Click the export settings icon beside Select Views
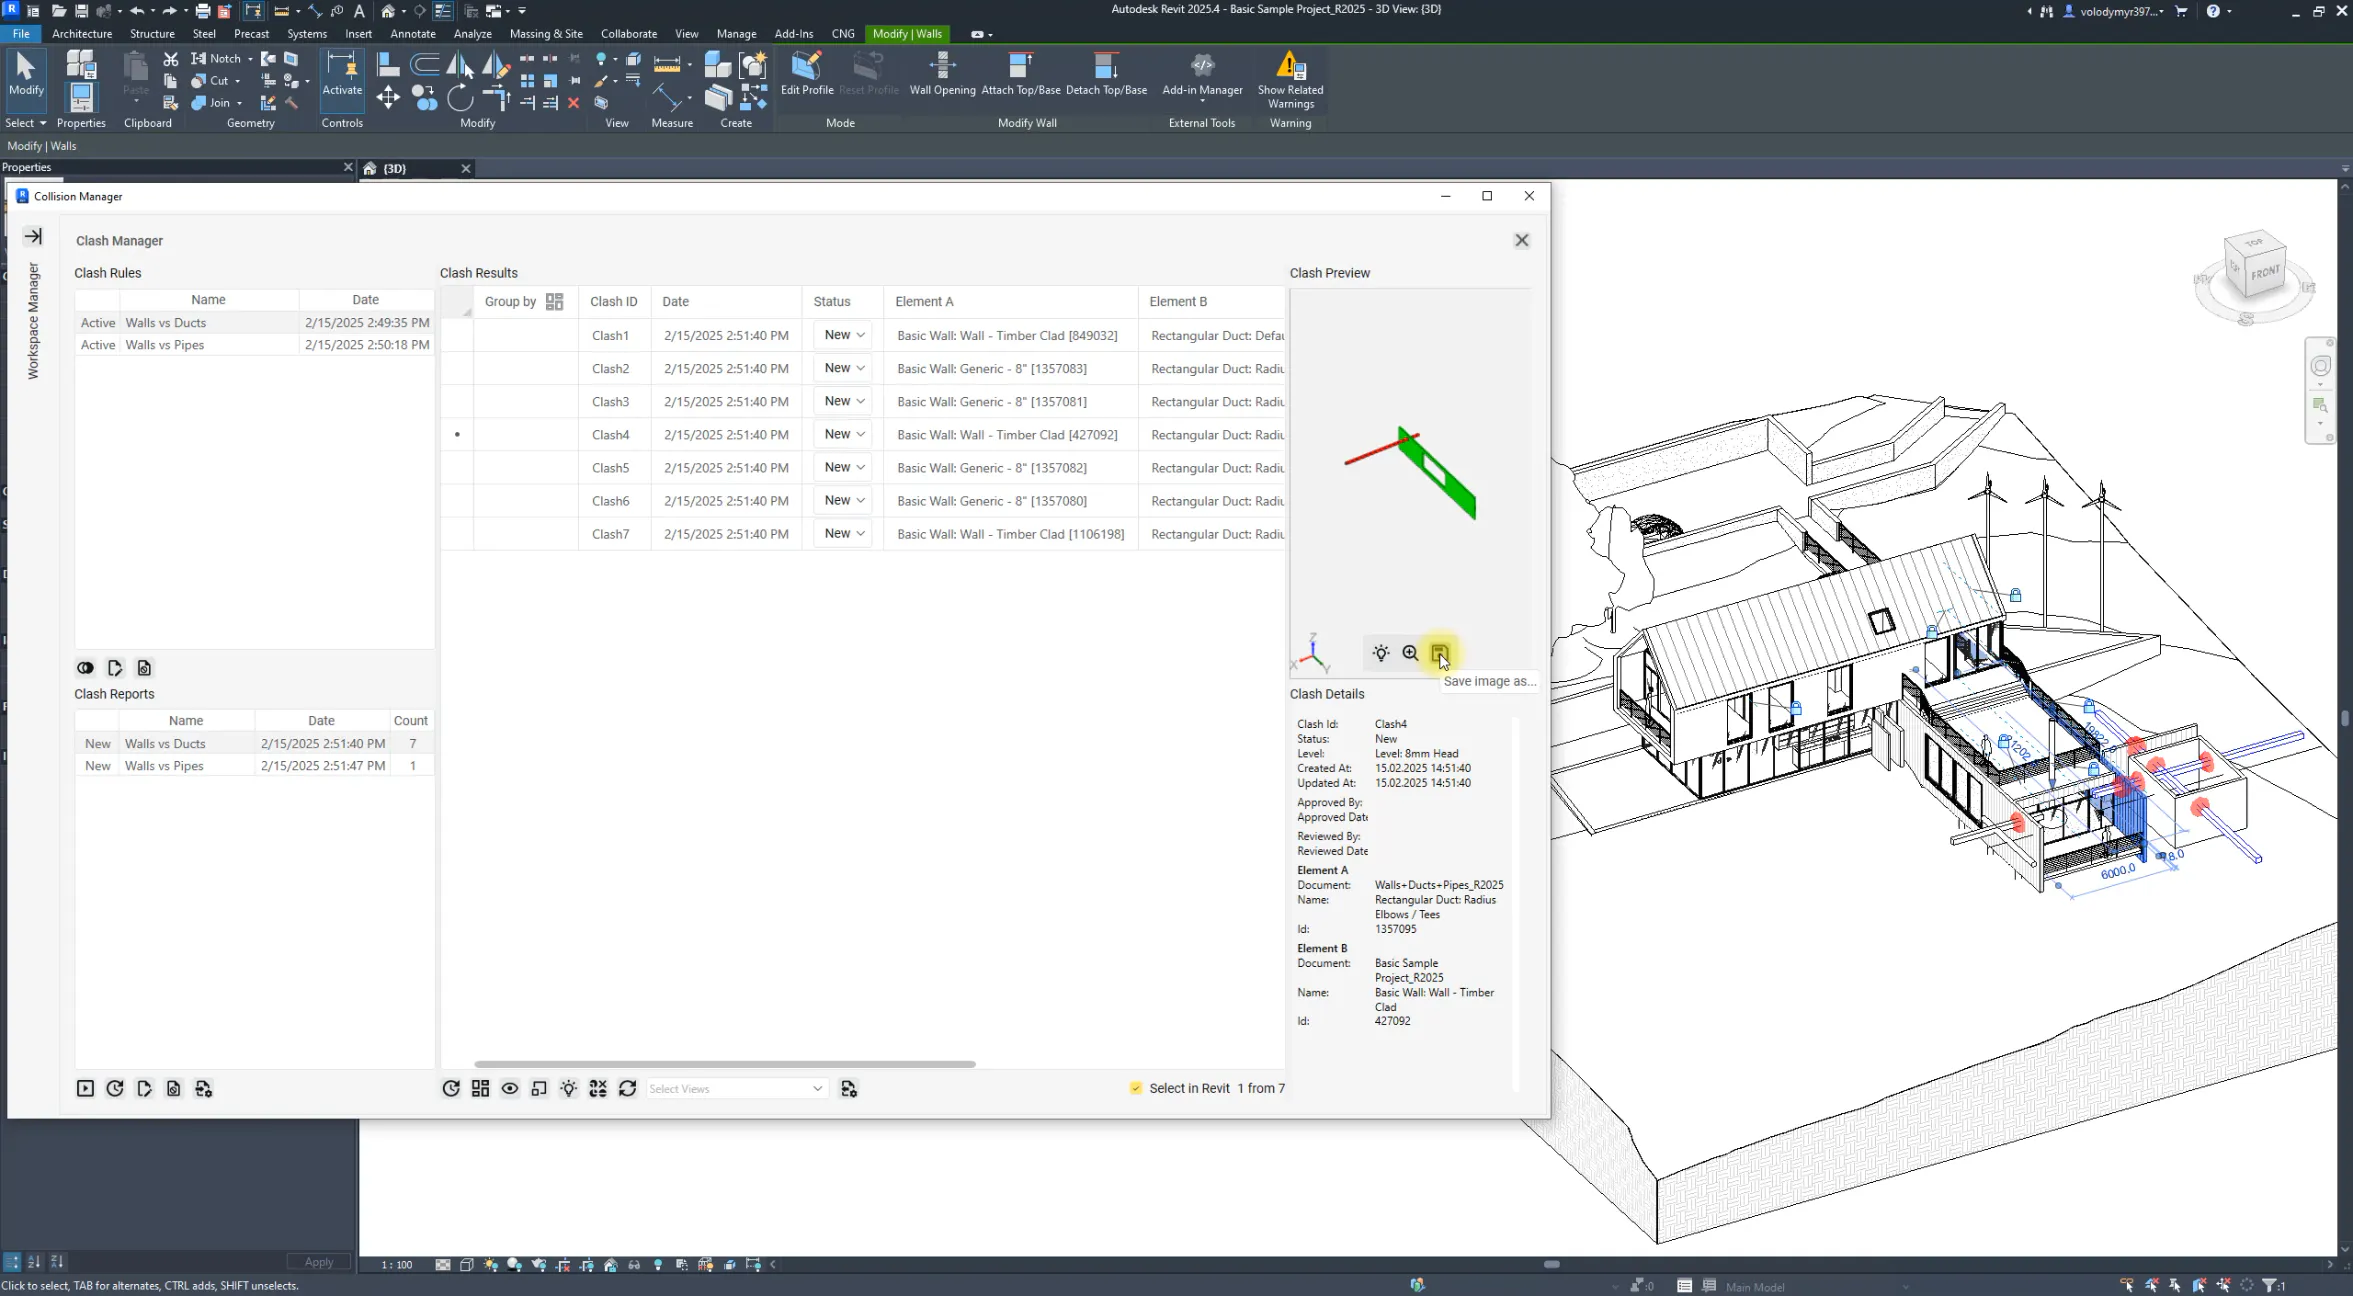The width and height of the screenshot is (2353, 1296). [849, 1089]
